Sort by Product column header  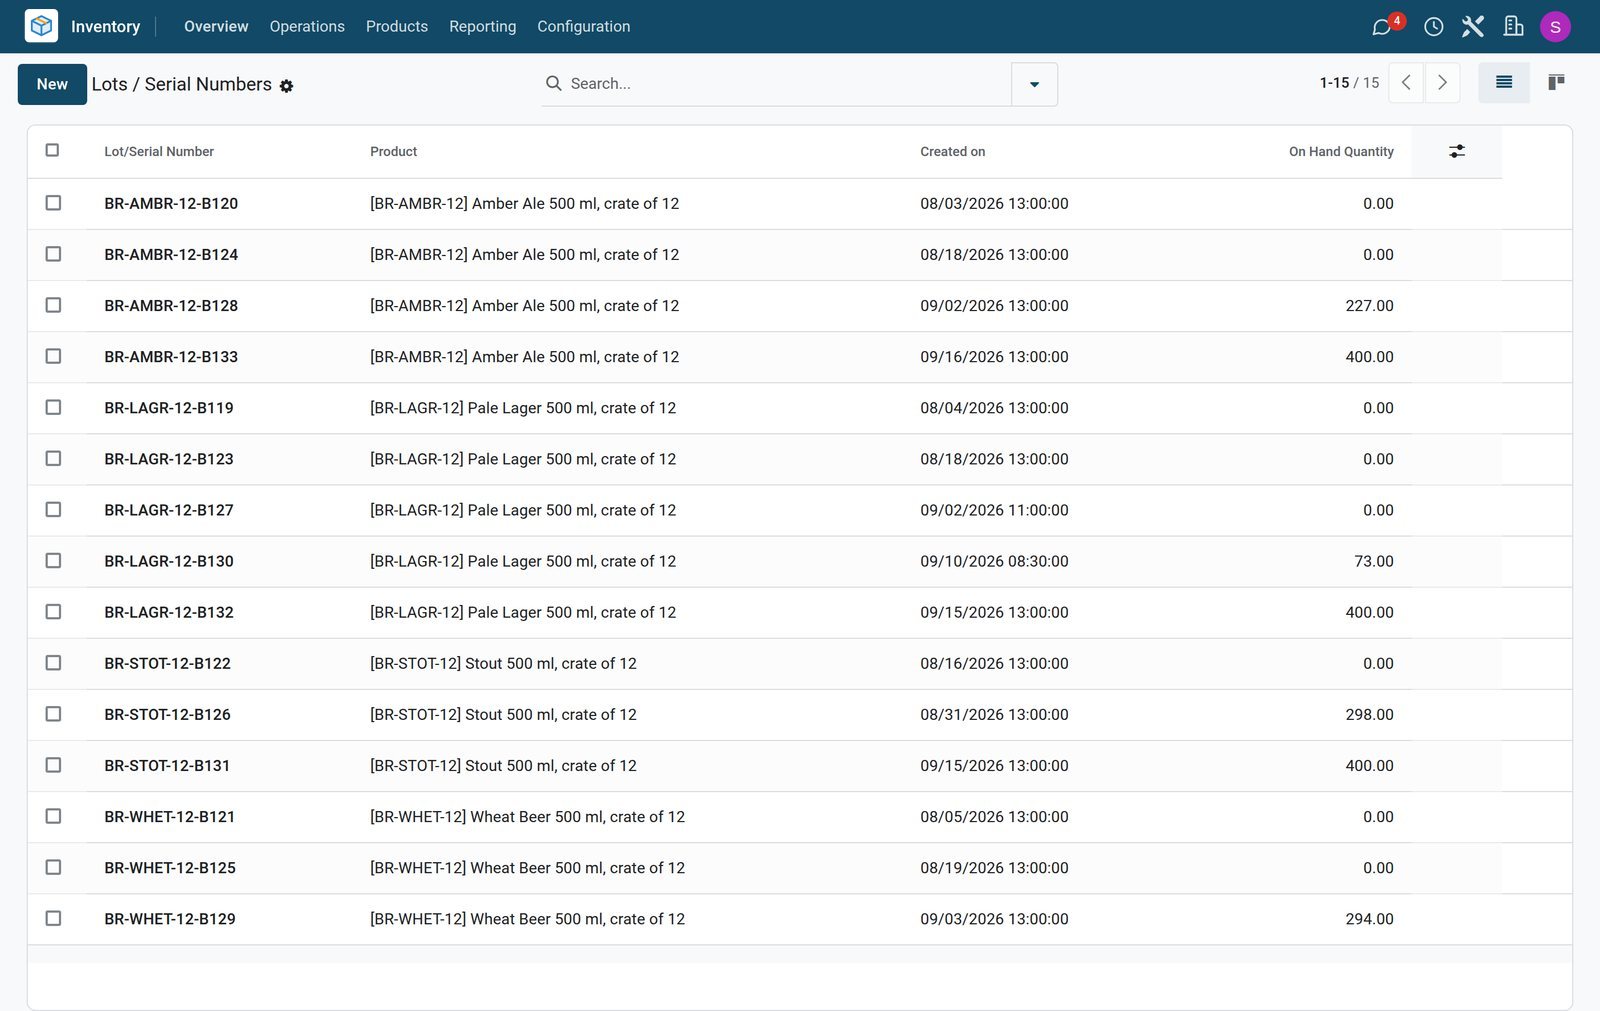(394, 152)
